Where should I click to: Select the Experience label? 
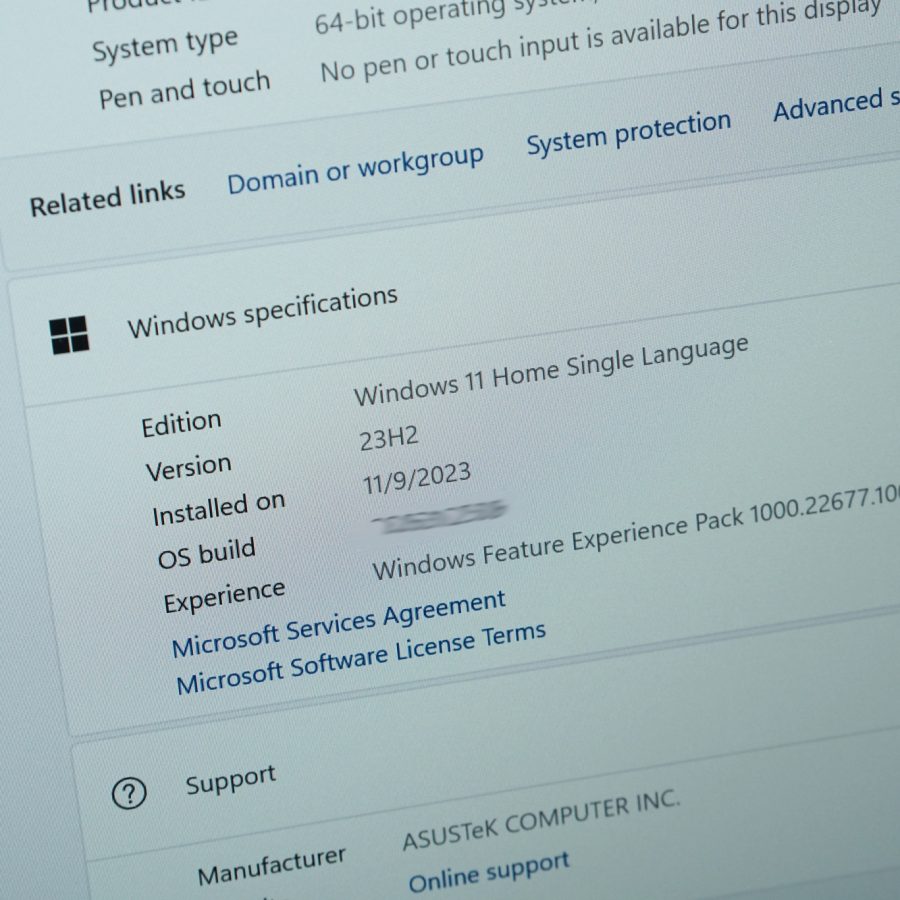pyautogui.click(x=224, y=596)
